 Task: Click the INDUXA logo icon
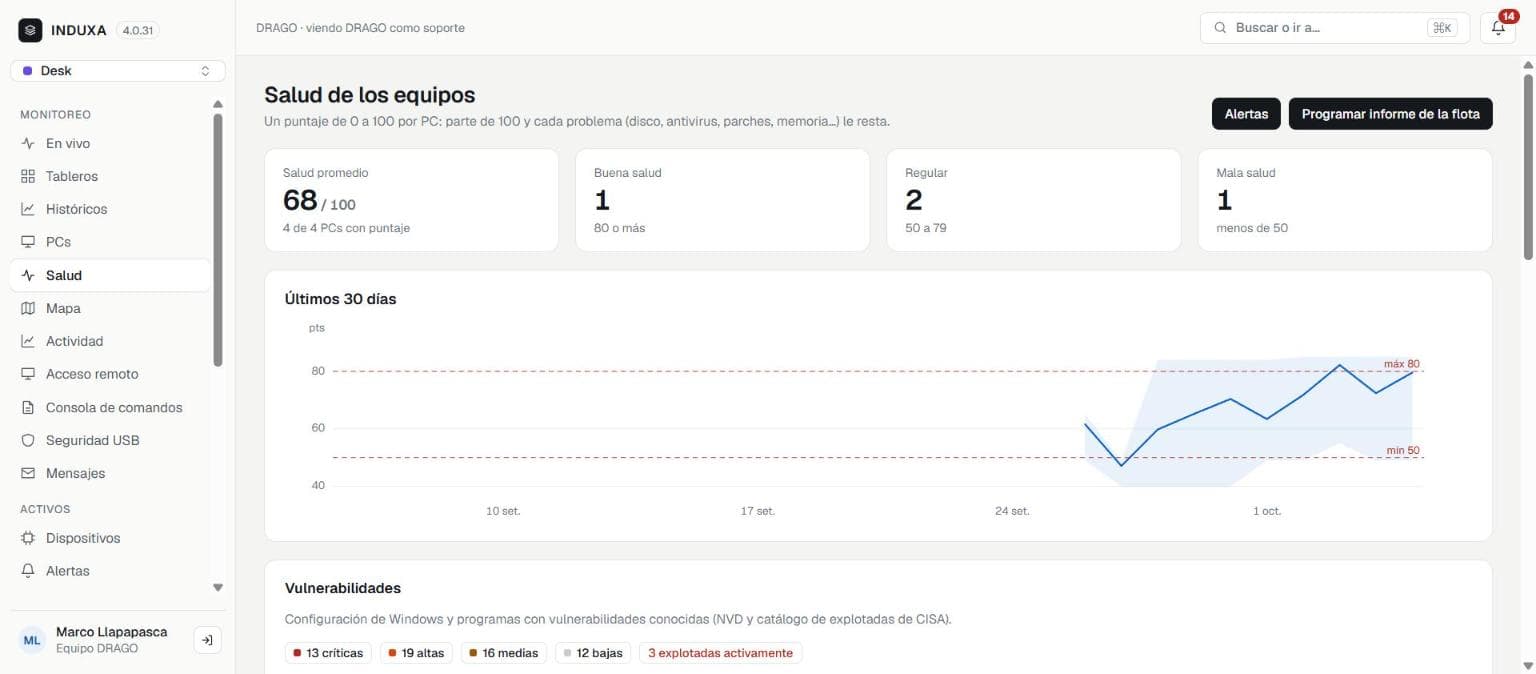(30, 30)
